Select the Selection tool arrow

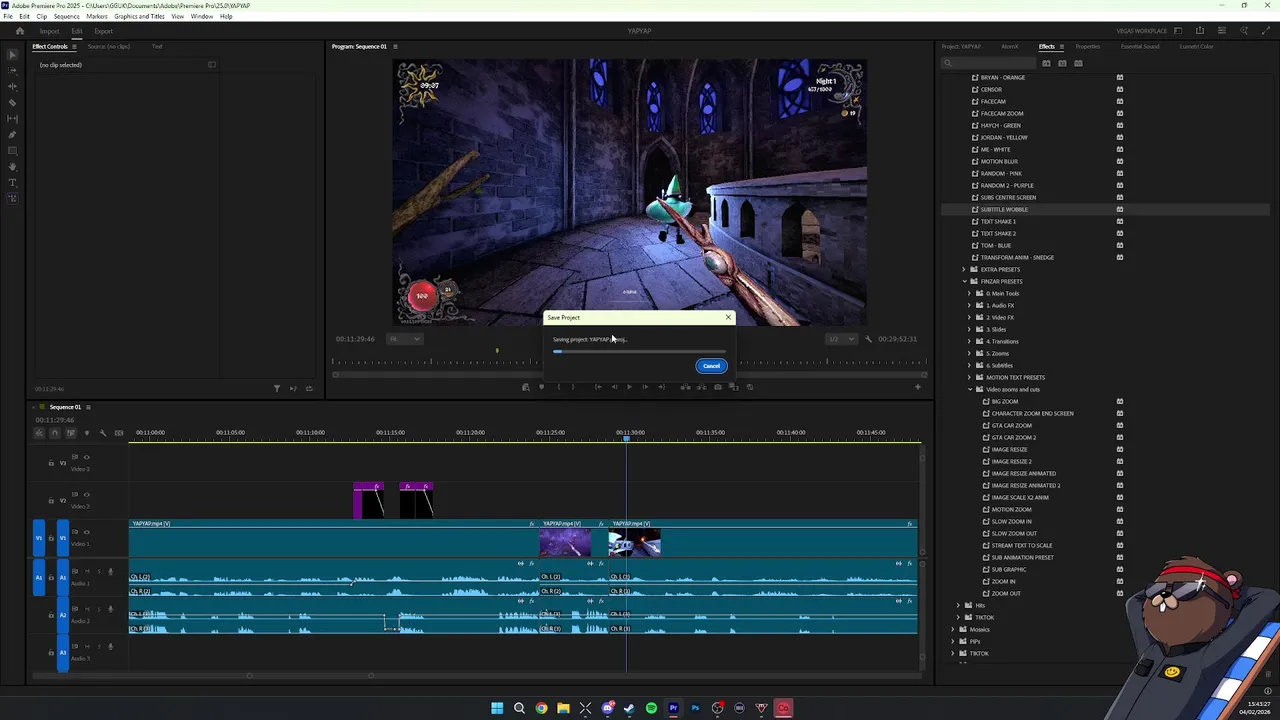(12, 54)
